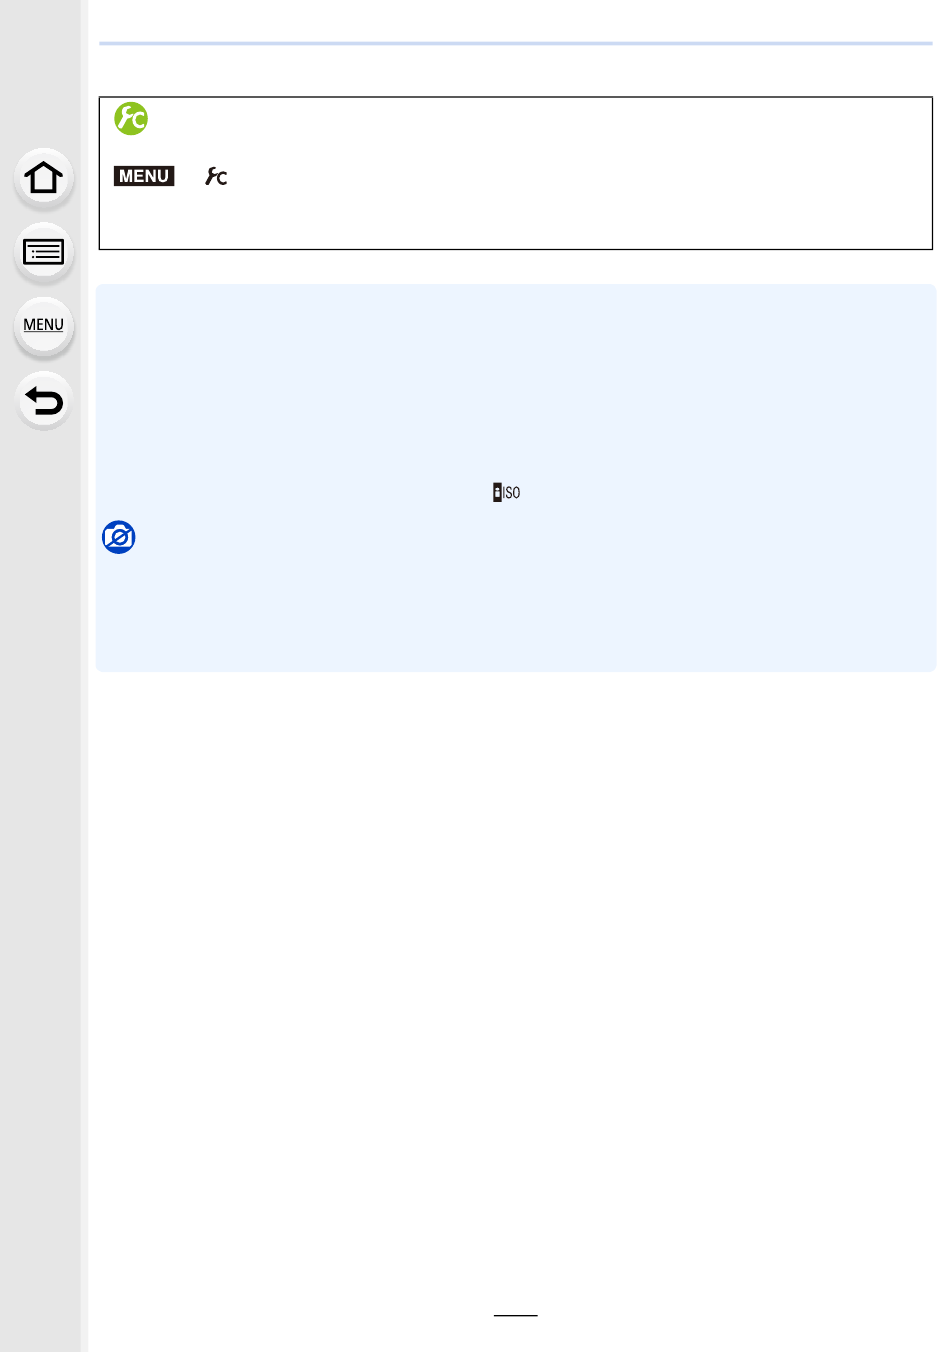Click inside the light blue notes panel
The image size is (950, 1352).
(516, 478)
